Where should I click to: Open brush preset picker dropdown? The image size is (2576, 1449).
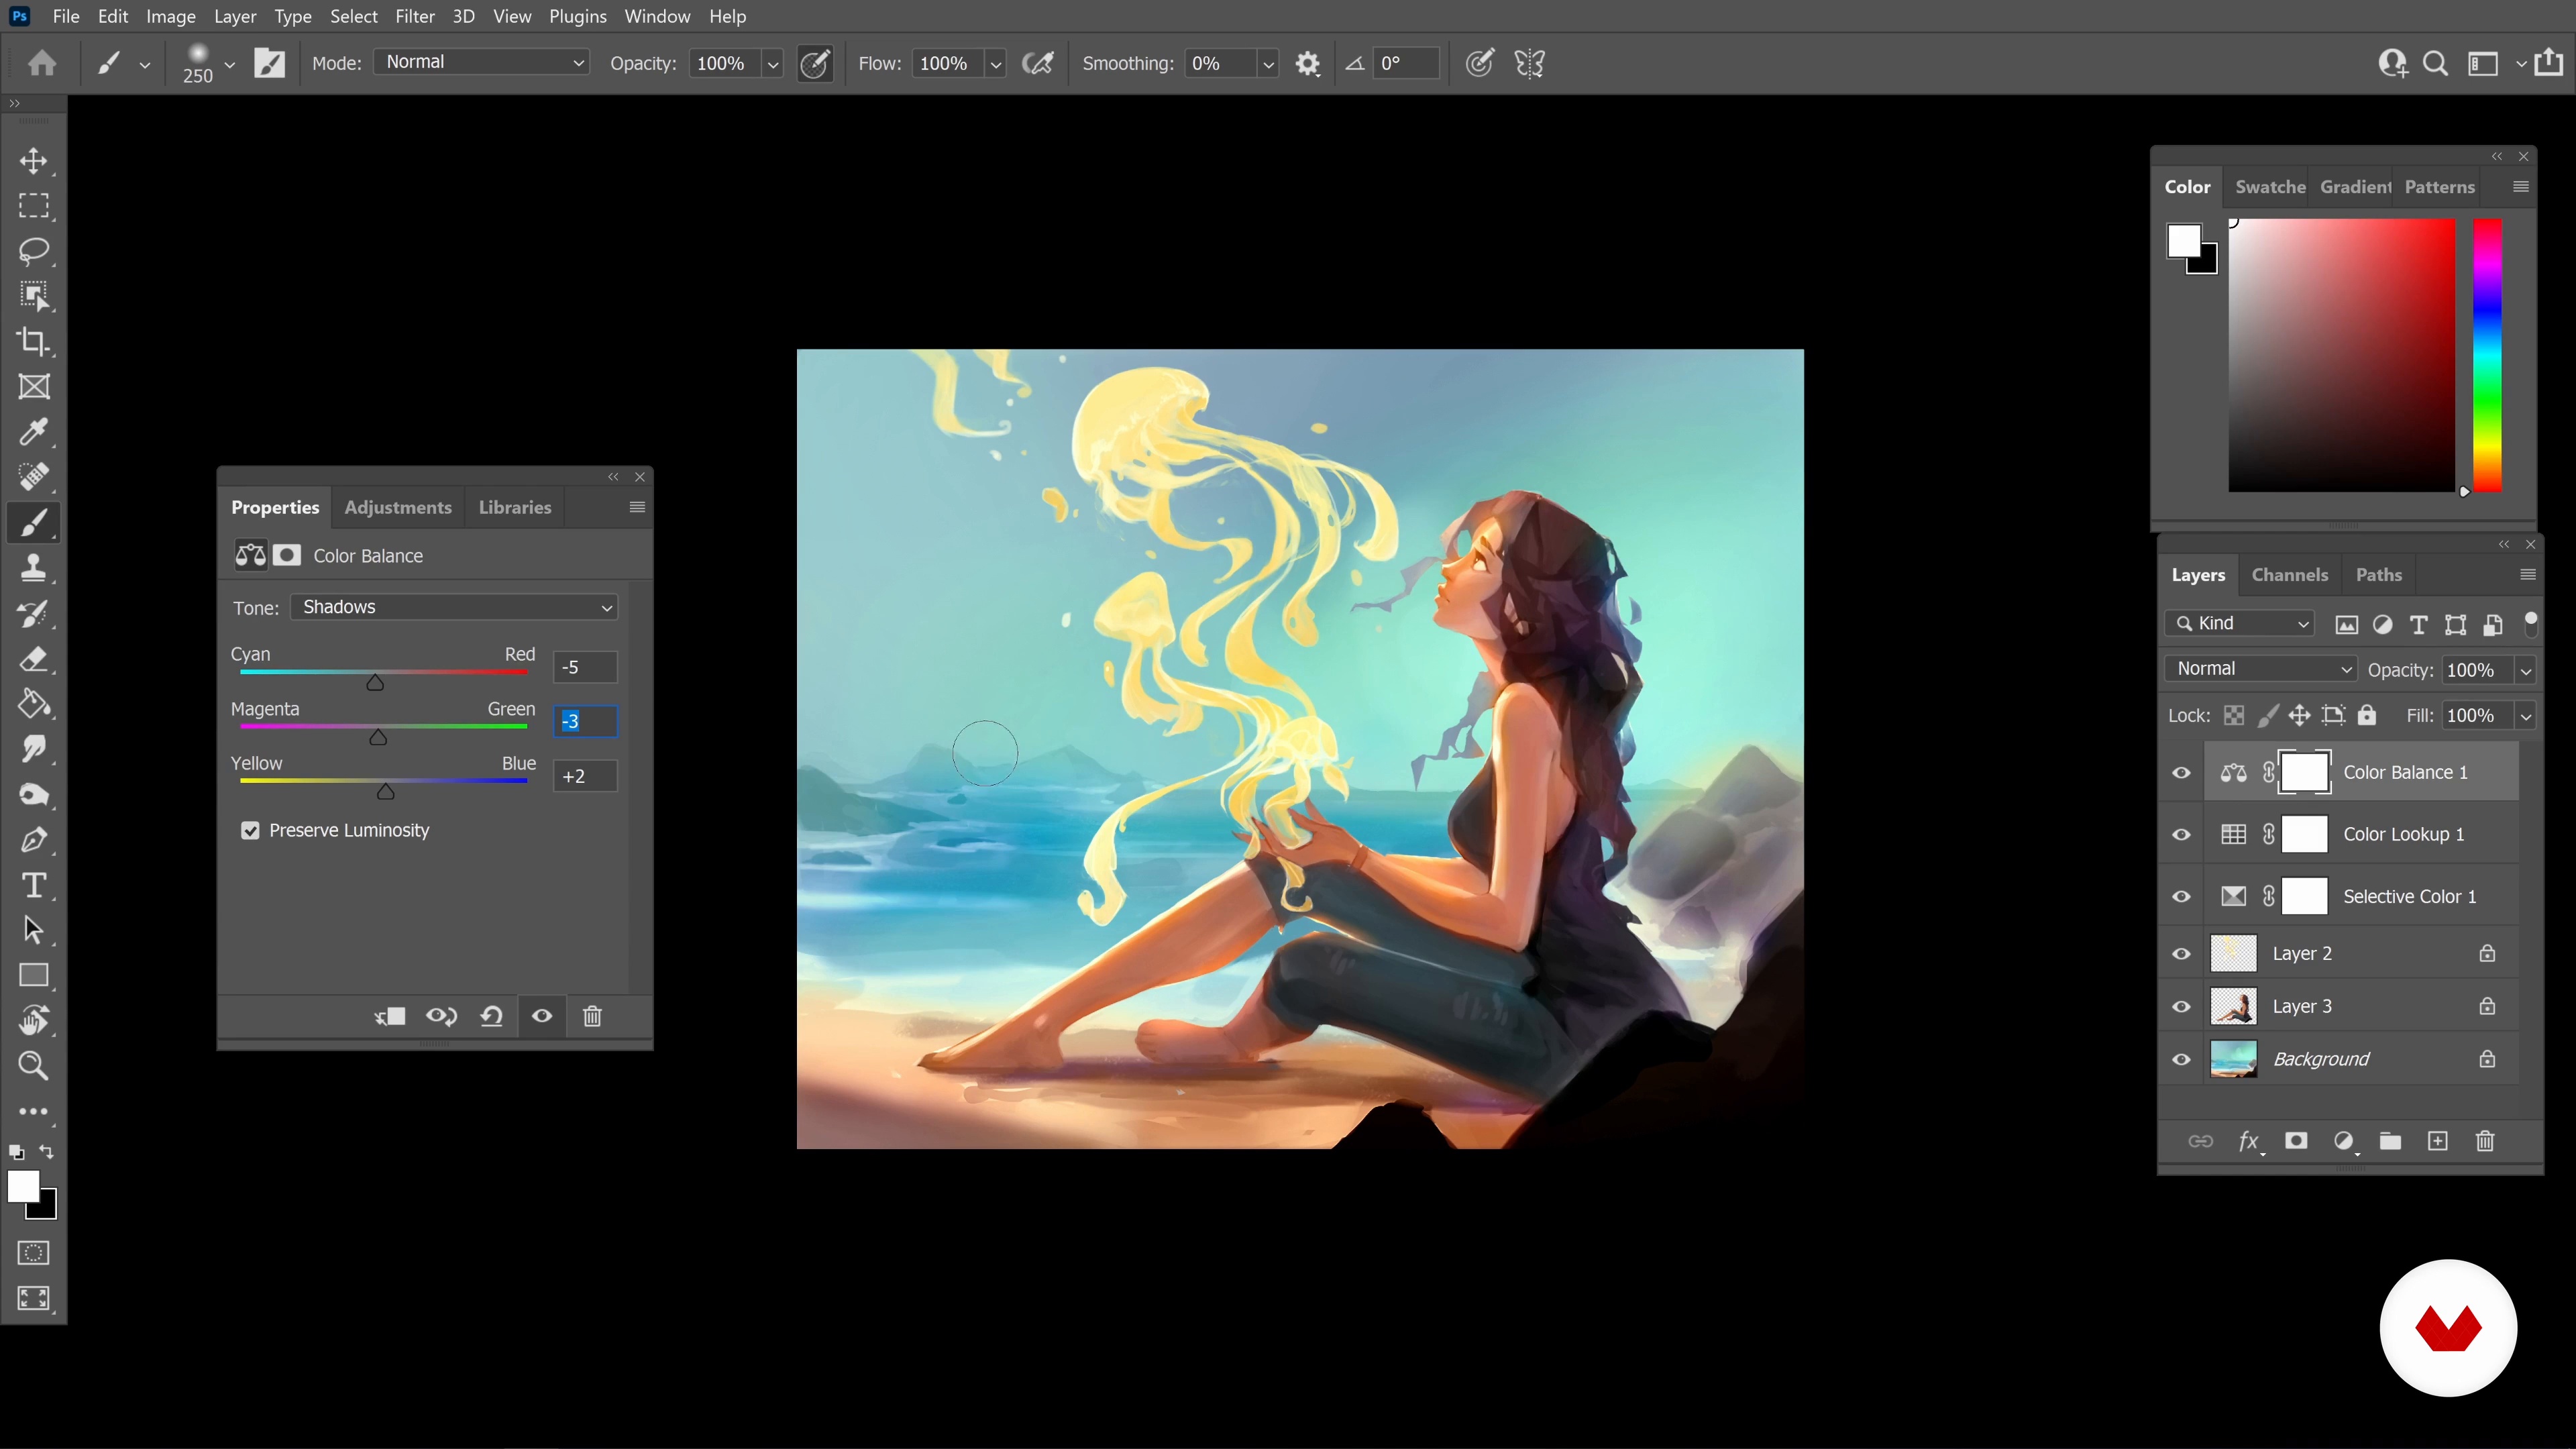click(x=230, y=64)
